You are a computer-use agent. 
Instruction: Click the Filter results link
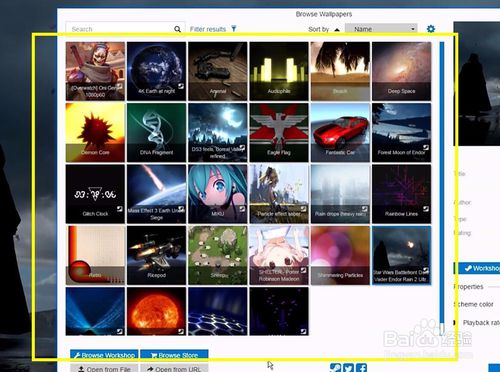coord(208,29)
